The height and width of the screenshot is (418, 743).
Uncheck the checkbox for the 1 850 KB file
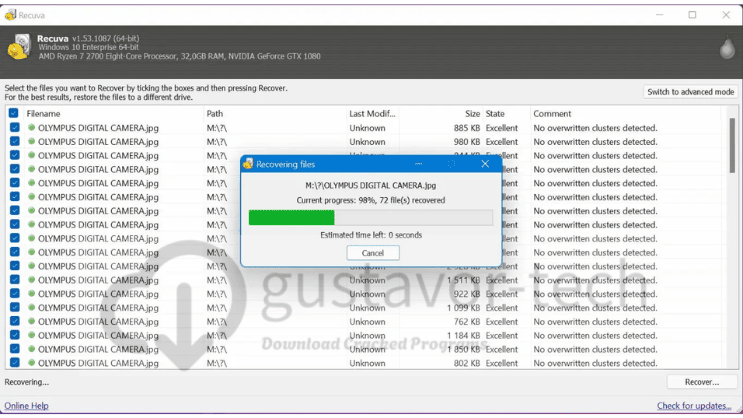[14, 349]
